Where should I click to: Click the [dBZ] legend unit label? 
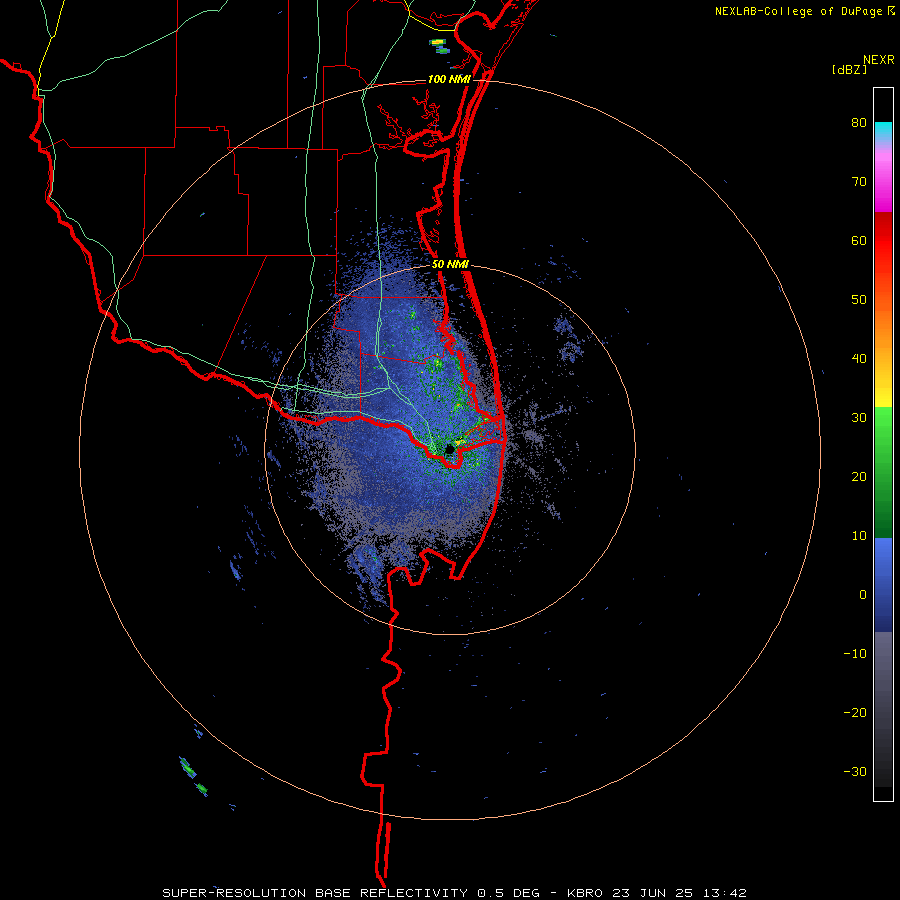[x=849, y=69]
